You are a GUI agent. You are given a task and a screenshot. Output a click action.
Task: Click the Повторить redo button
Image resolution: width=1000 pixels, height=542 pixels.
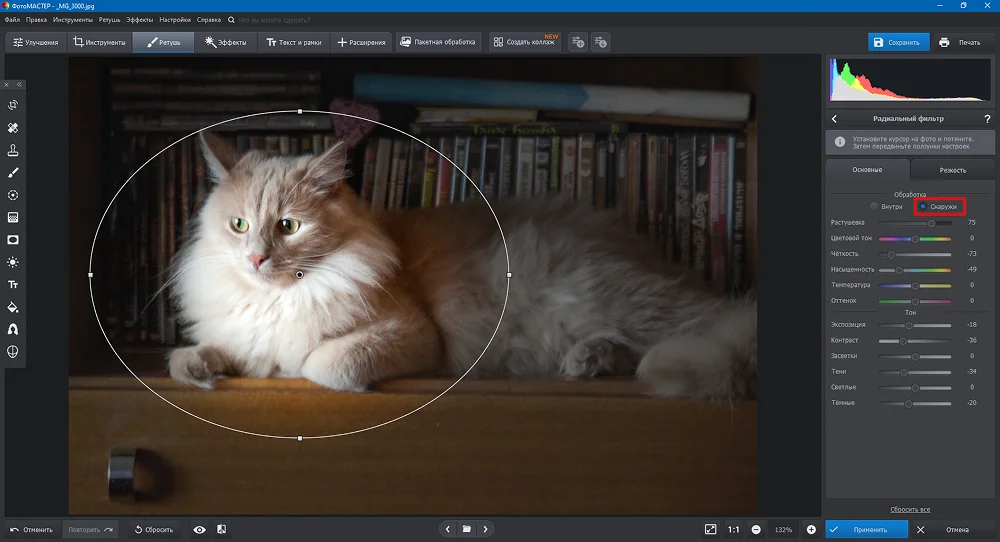point(91,529)
